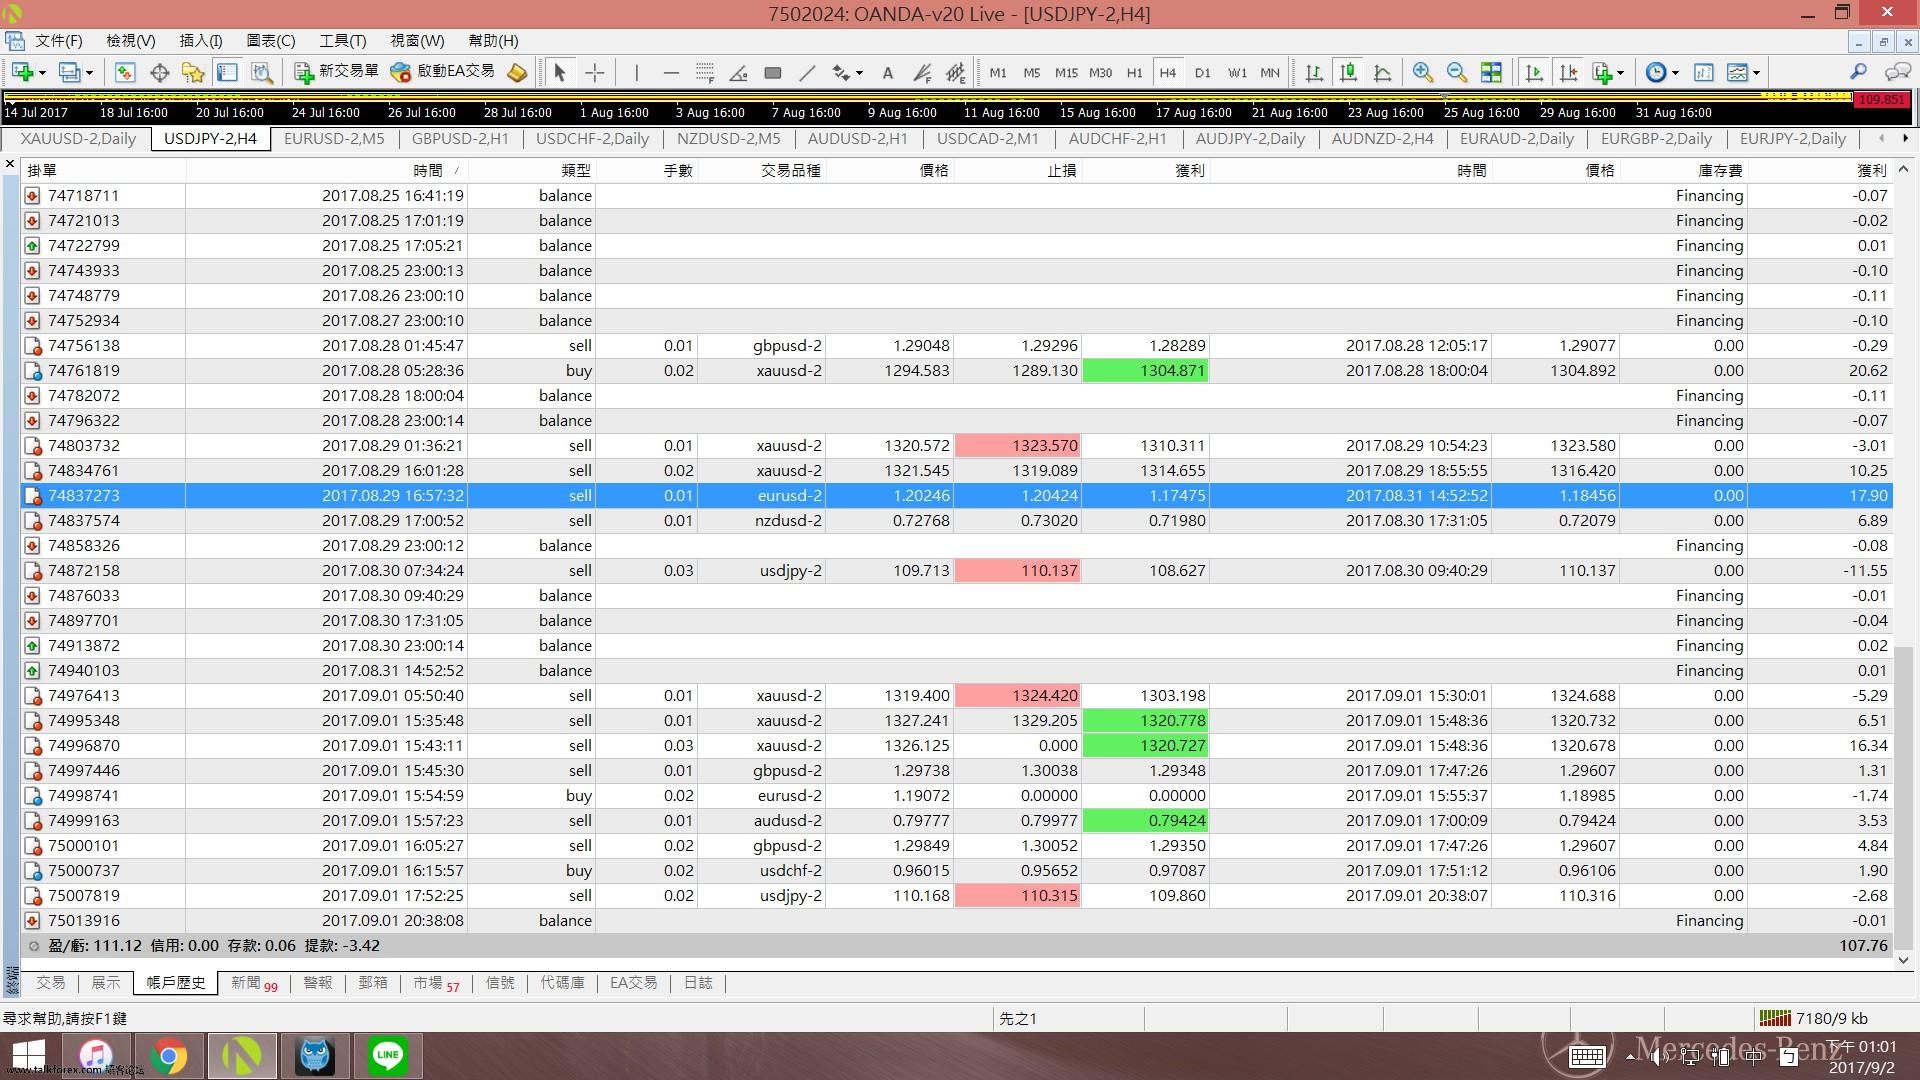Set timeframe to M15
1920x1080 pixels.
(1066, 72)
